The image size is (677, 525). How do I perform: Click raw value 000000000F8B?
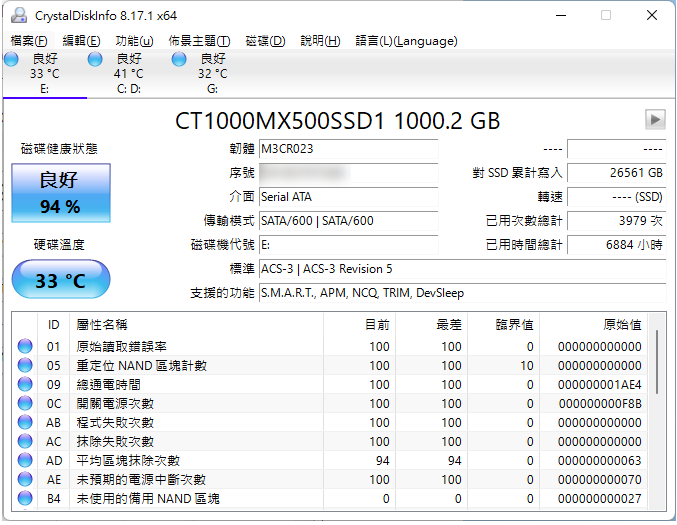(x=600, y=403)
